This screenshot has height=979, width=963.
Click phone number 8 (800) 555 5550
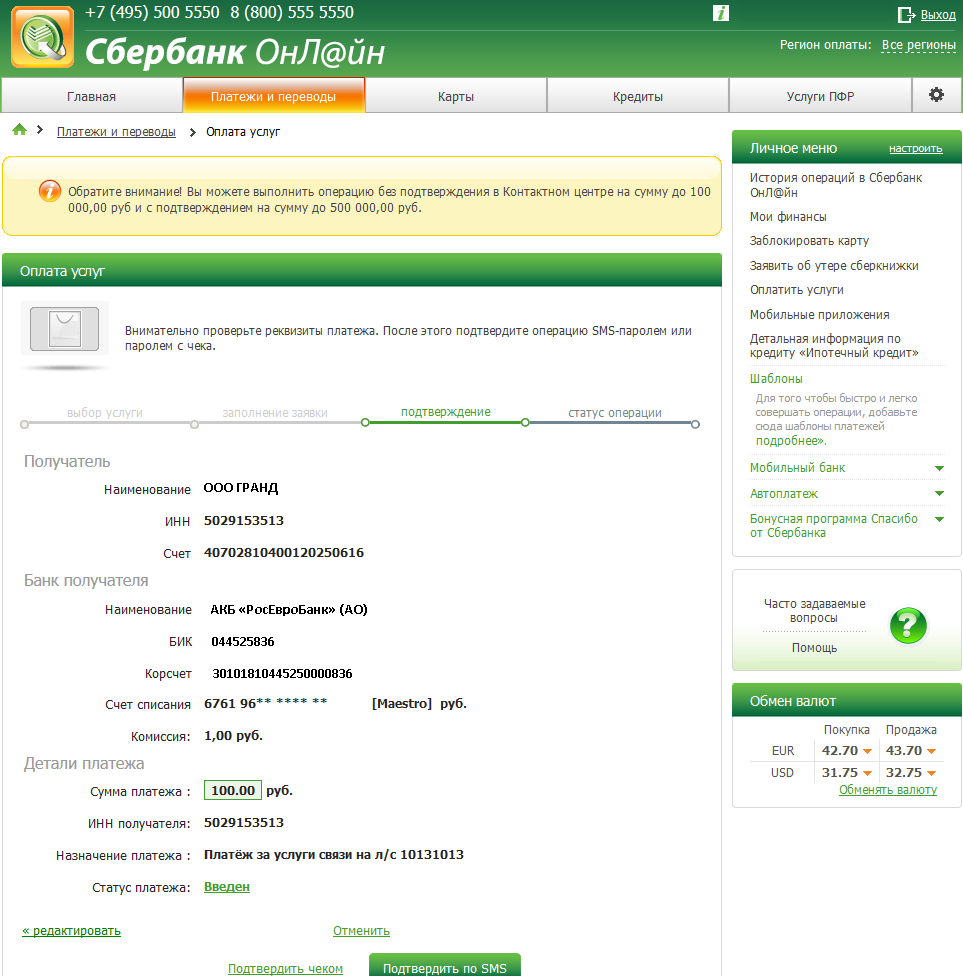pyautogui.click(x=292, y=12)
